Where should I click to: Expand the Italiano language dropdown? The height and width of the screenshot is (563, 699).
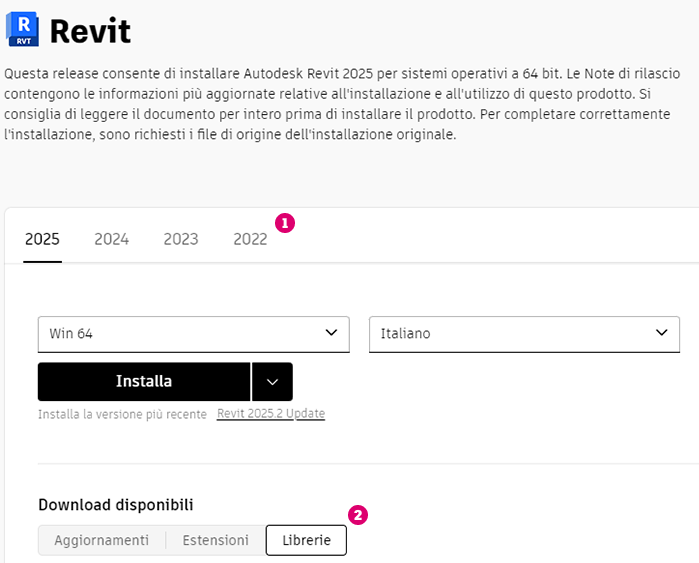click(x=524, y=334)
